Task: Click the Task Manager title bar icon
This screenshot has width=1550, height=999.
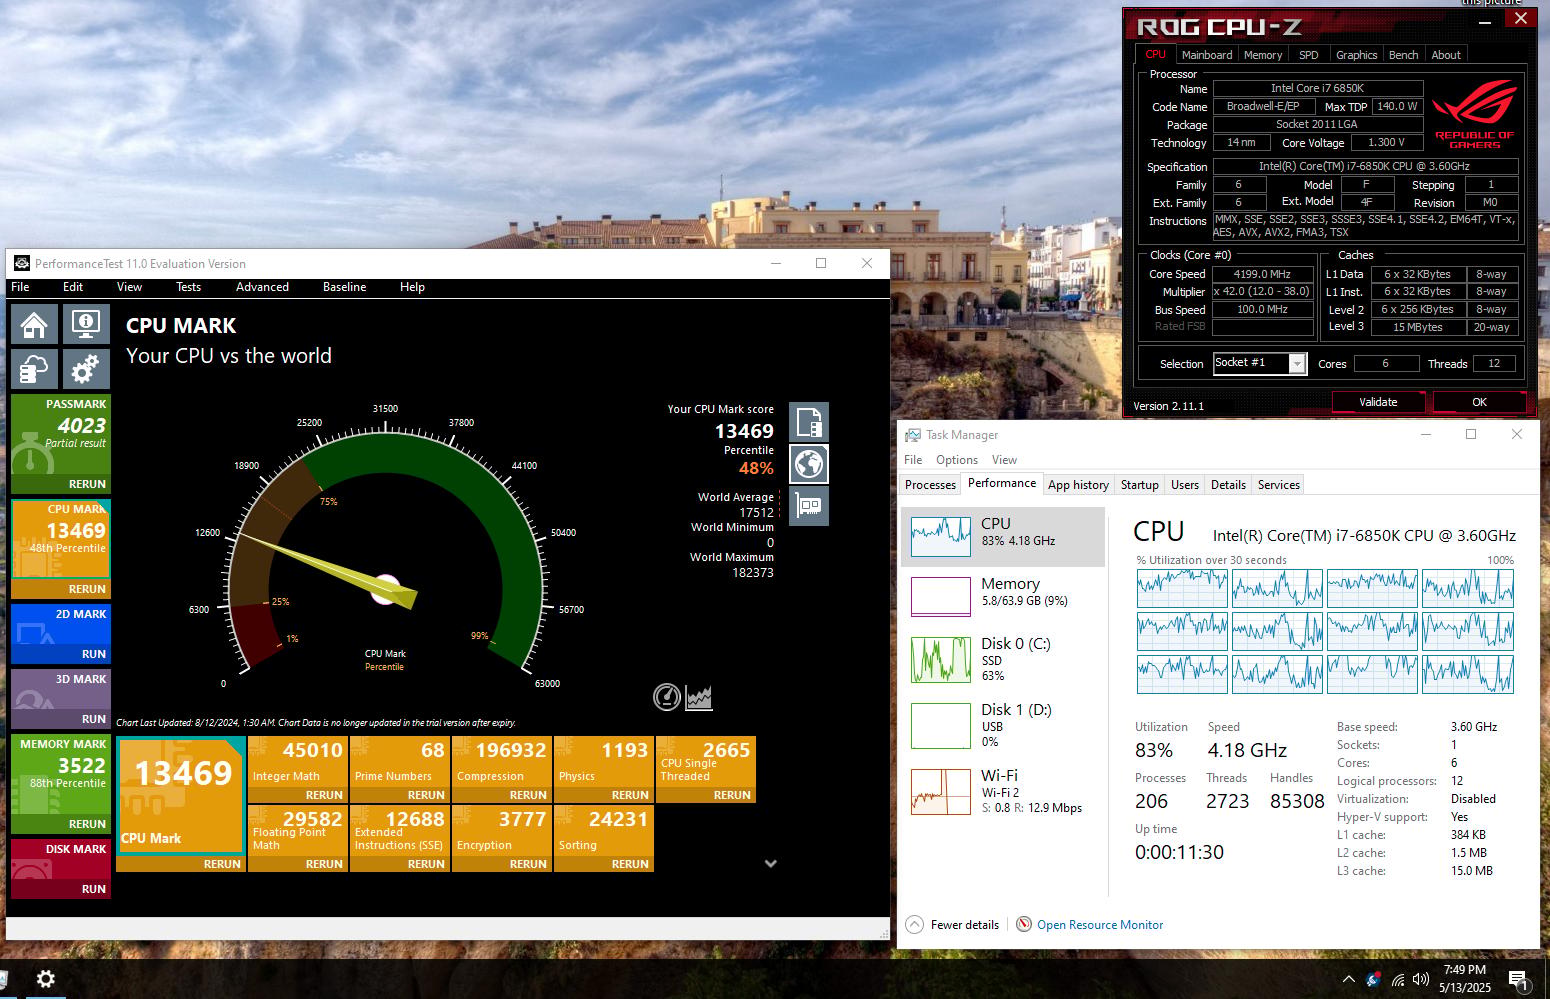Action: tap(913, 435)
